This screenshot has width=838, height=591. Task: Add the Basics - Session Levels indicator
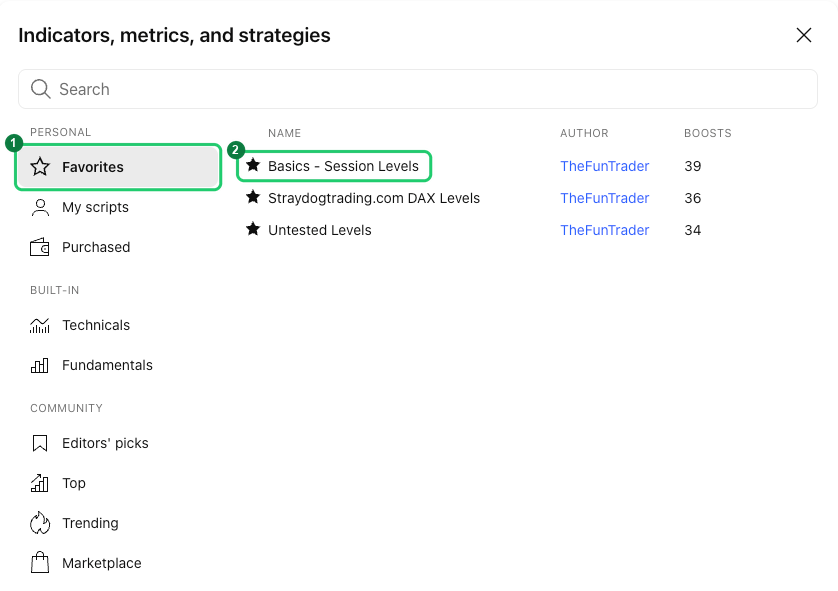(x=343, y=166)
